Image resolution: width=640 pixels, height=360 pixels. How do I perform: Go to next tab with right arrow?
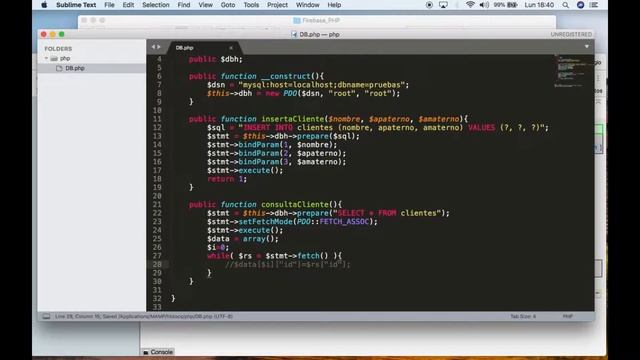coord(159,47)
